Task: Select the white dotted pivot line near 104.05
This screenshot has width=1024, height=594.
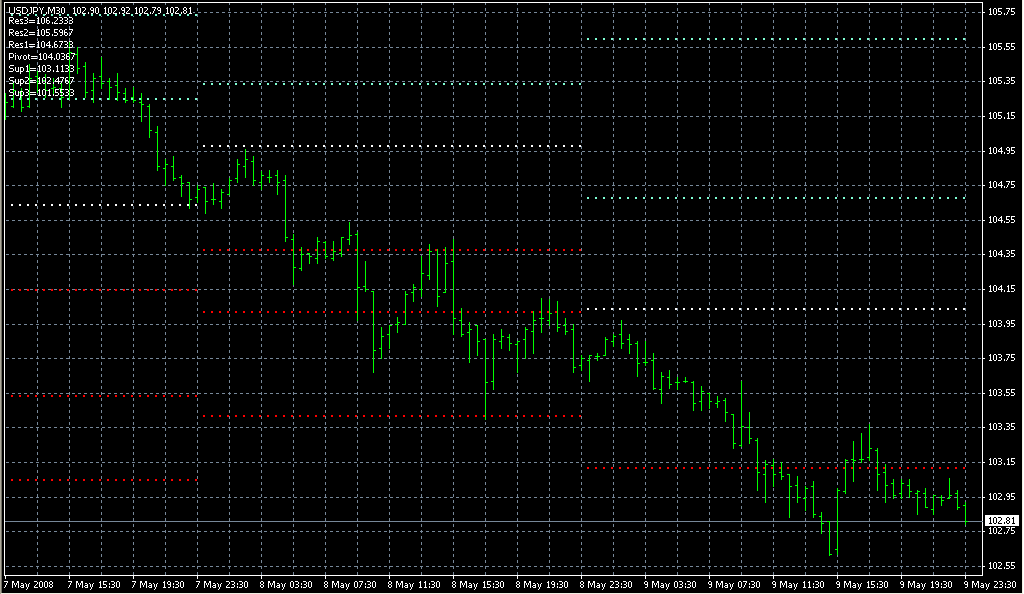Action: tap(775, 309)
